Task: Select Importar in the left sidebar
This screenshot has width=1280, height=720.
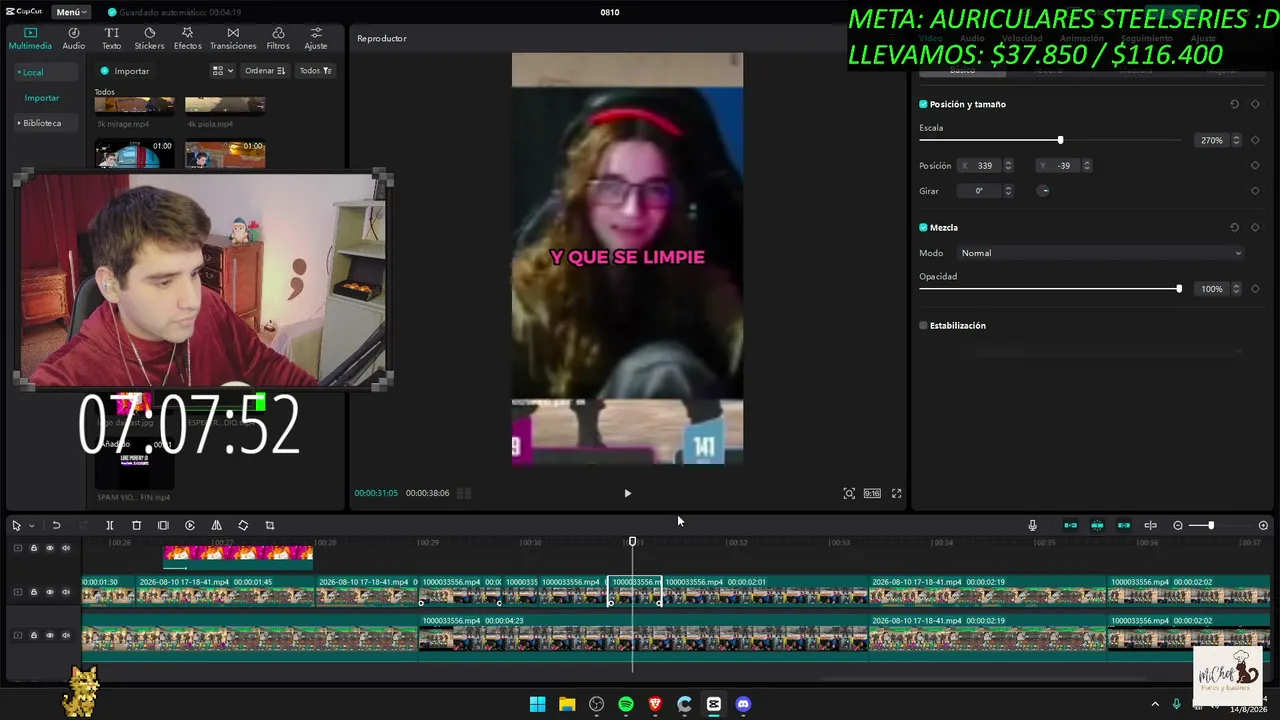Action: coord(42,98)
